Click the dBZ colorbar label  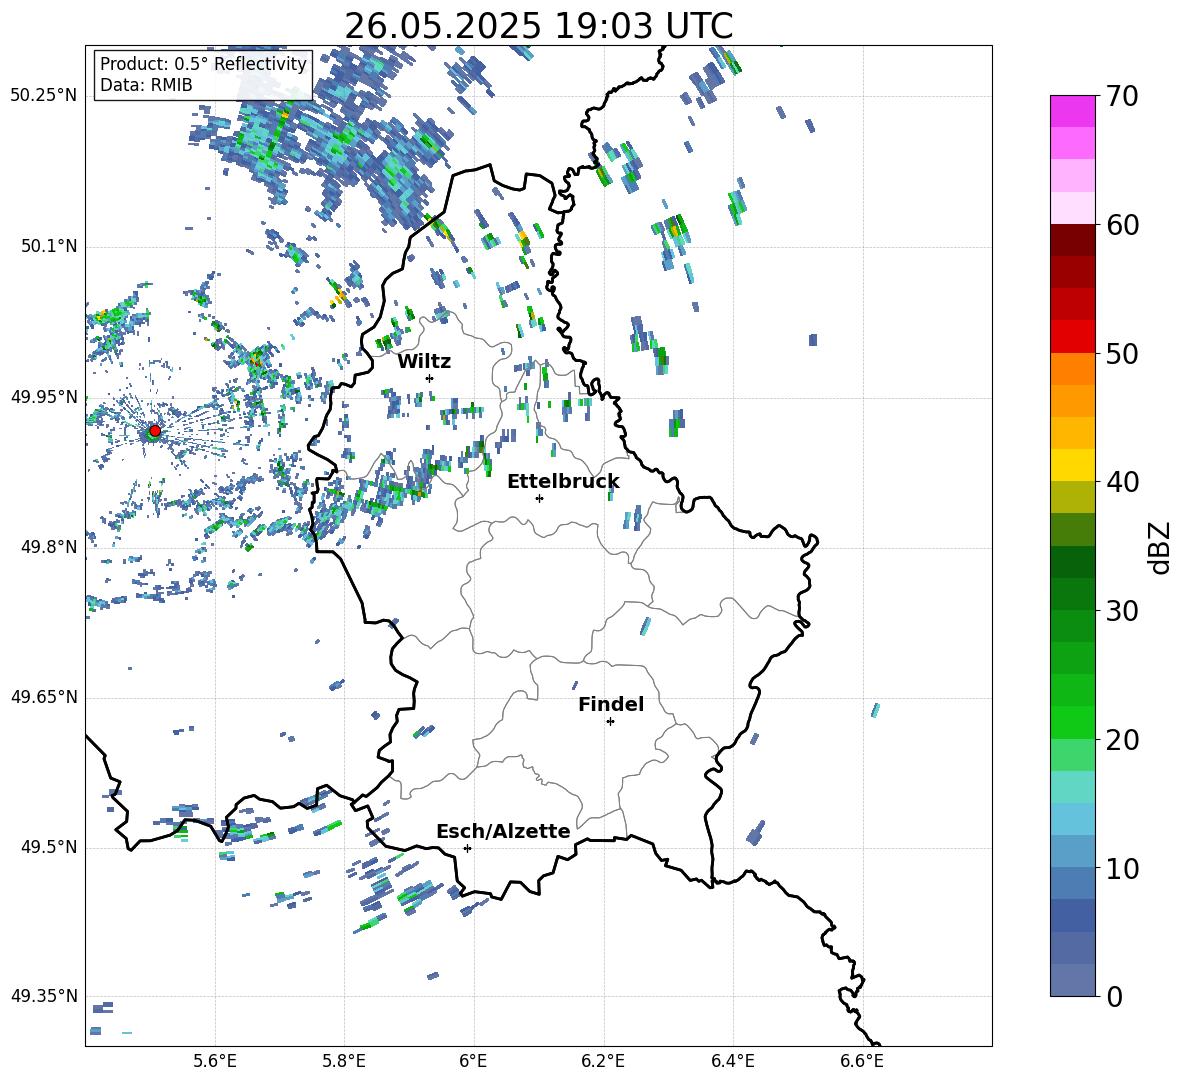click(x=1161, y=547)
